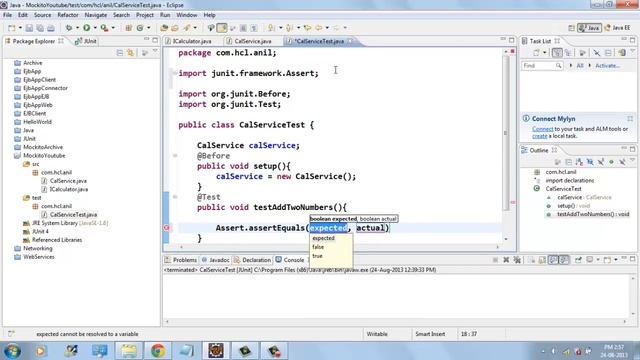Choose 'false' from the autocomplete popup
The height and width of the screenshot is (360, 640).
pyautogui.click(x=318, y=247)
